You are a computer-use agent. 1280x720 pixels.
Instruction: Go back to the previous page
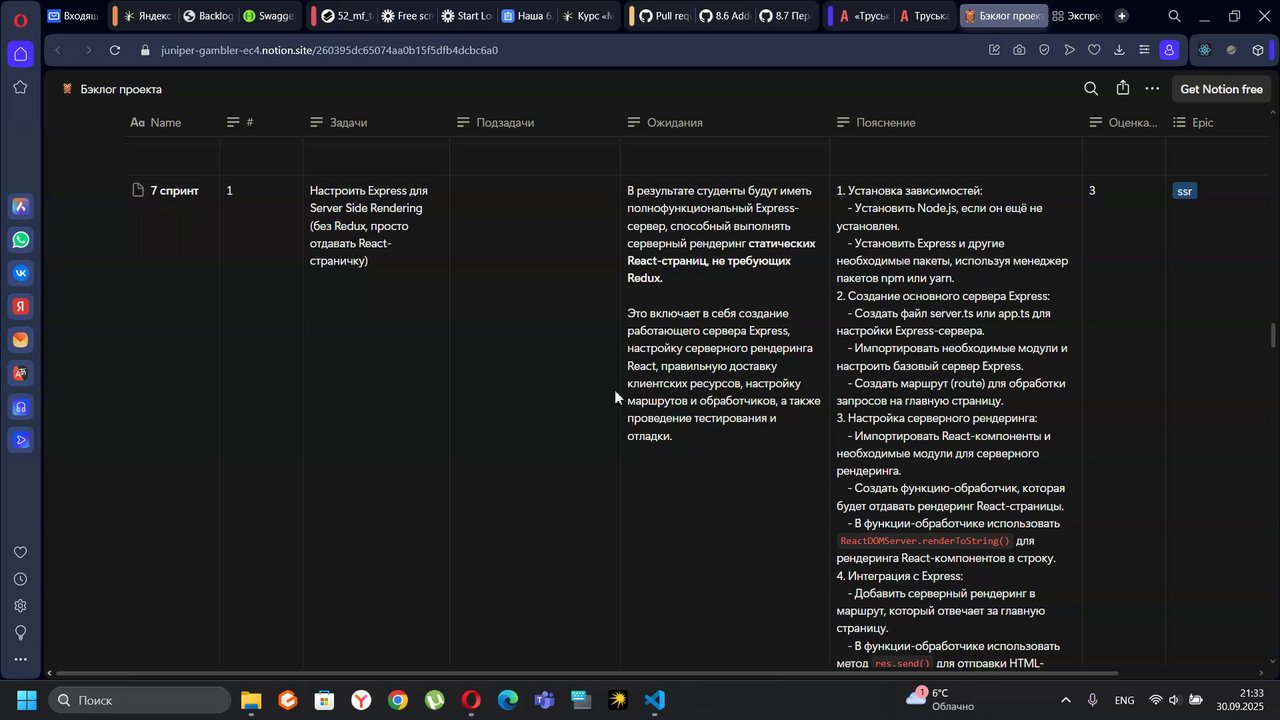point(59,50)
